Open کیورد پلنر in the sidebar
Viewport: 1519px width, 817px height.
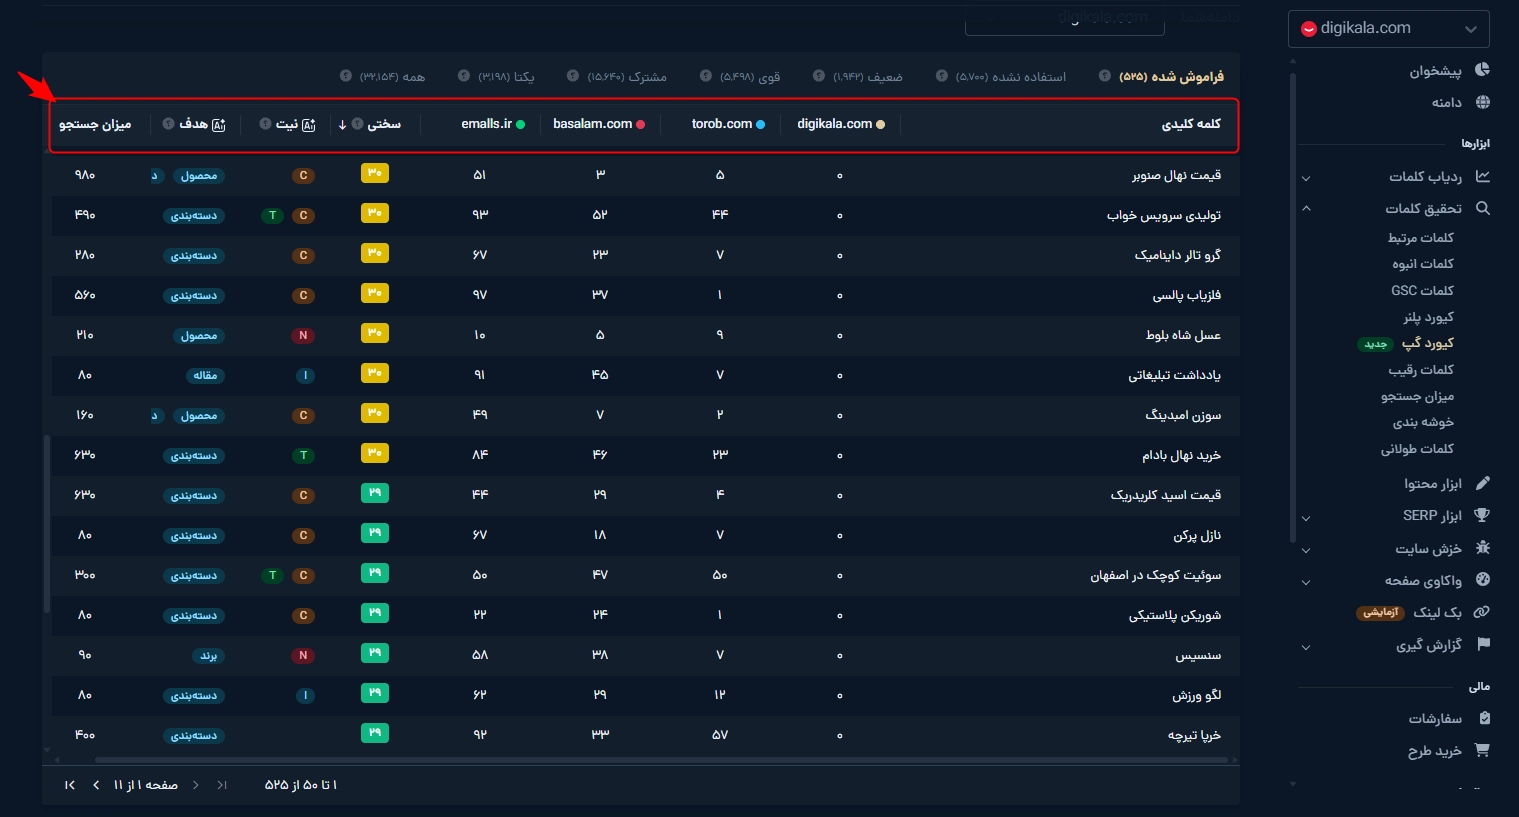pos(1428,317)
